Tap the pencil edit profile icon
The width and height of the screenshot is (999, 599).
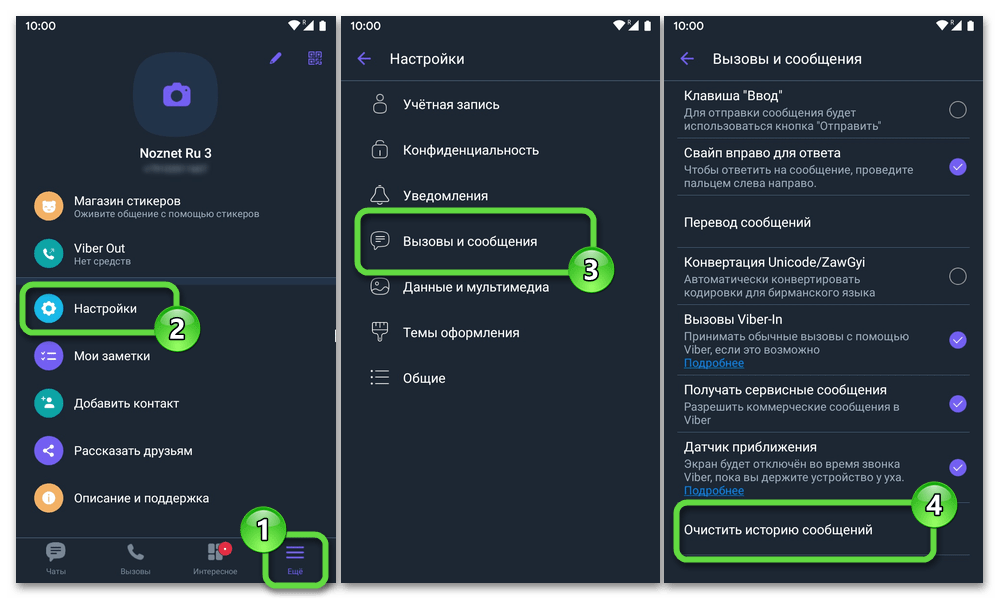[x=275, y=59]
